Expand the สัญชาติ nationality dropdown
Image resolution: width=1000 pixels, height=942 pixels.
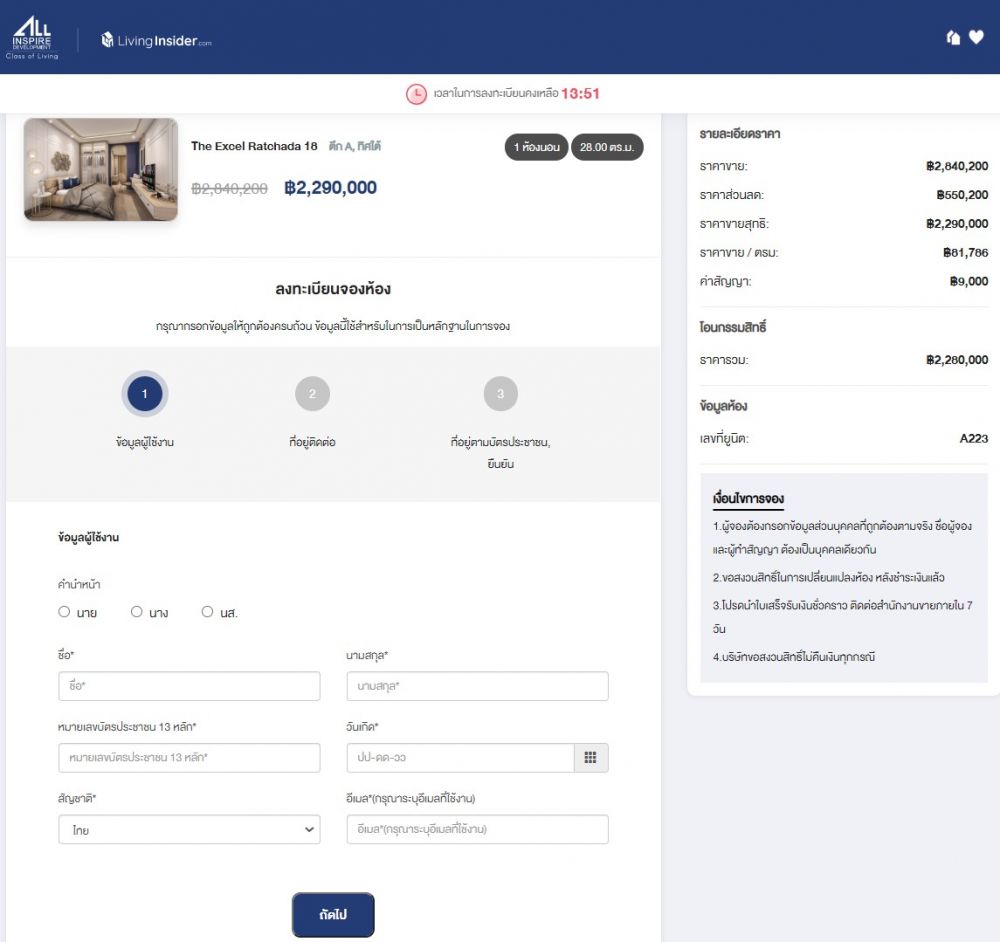(189, 830)
